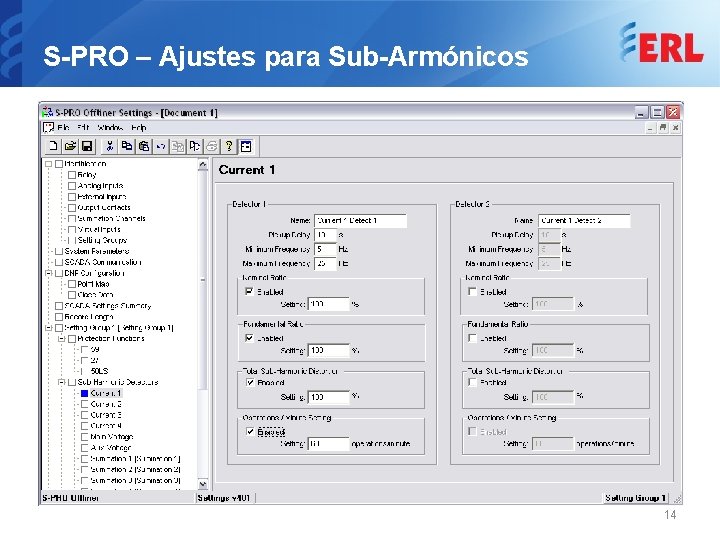Click the Undo arrow toolbar icon
720x540 pixels.
[x=161, y=146]
